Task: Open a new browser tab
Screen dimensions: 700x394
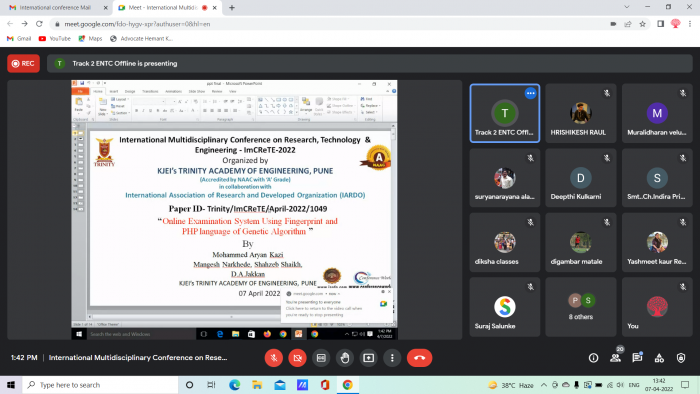Action: 232,8
